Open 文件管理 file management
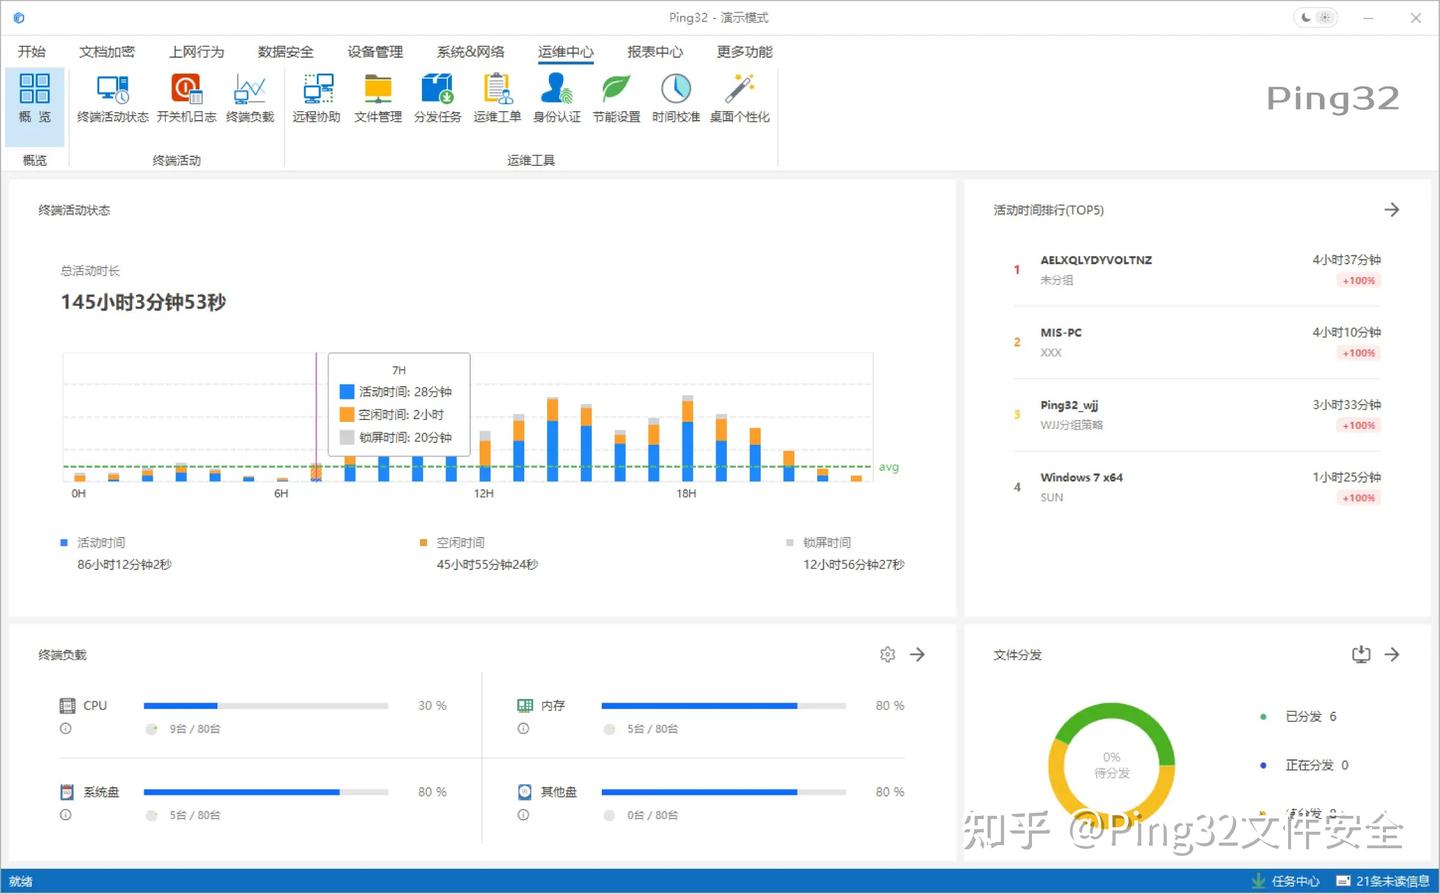 378,98
